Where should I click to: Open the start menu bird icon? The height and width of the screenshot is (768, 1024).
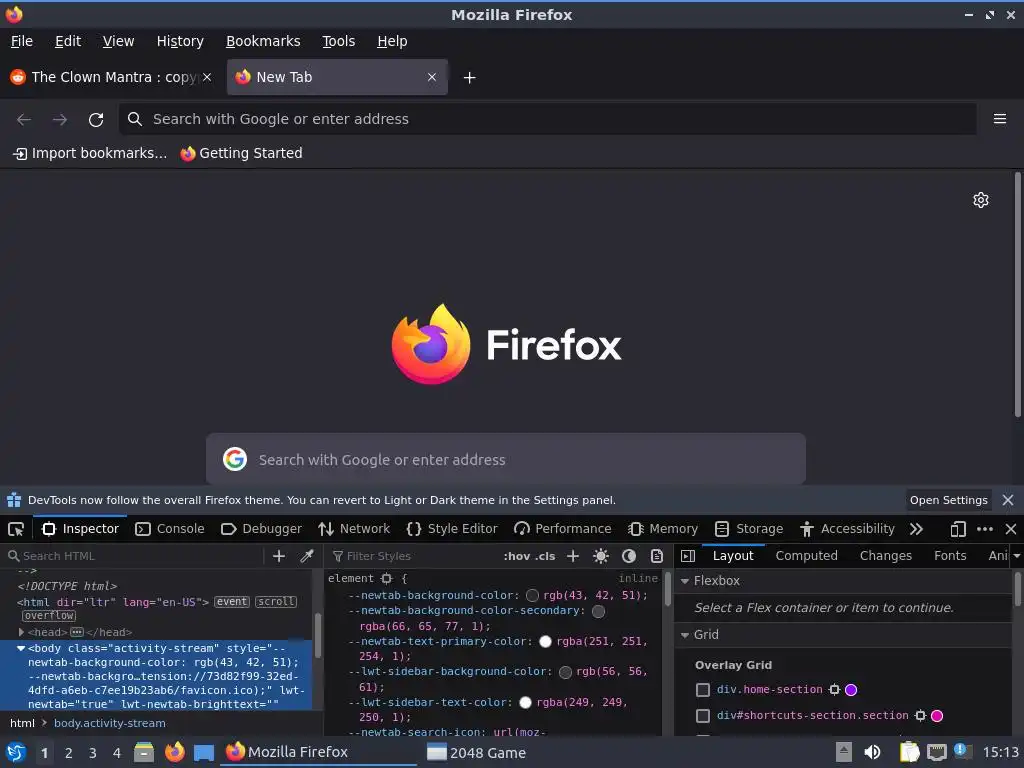[16, 752]
